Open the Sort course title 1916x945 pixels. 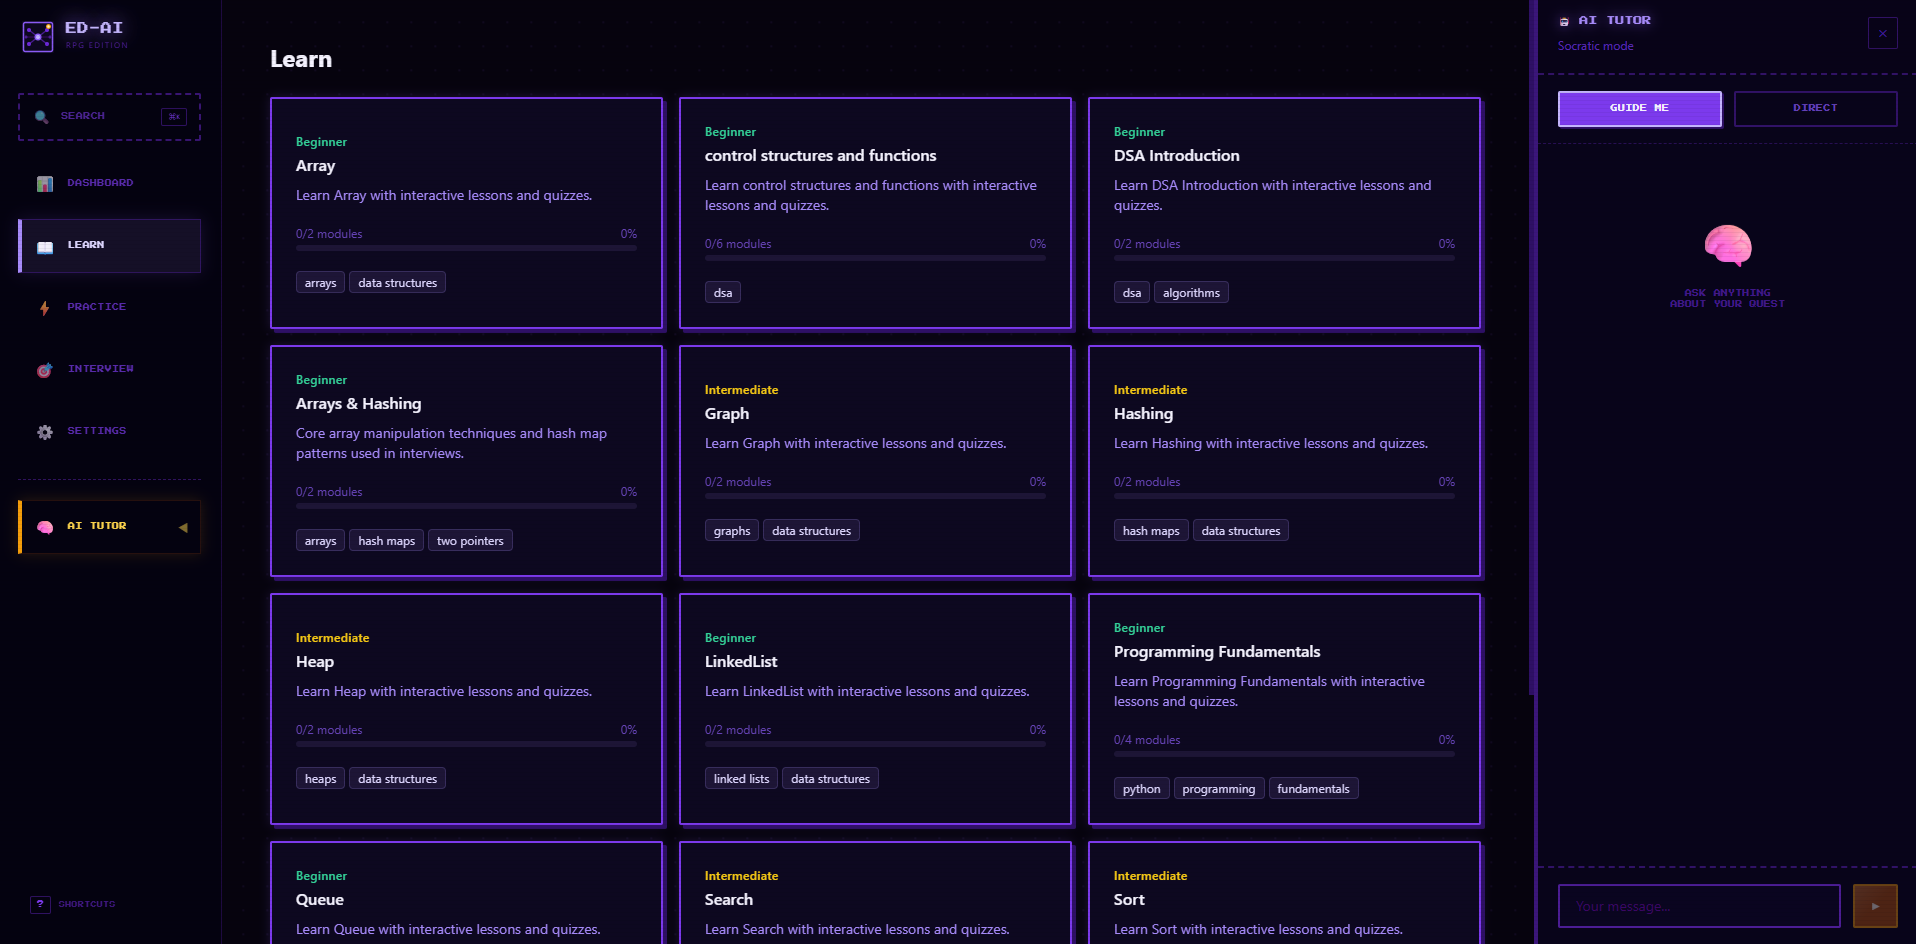1129,899
